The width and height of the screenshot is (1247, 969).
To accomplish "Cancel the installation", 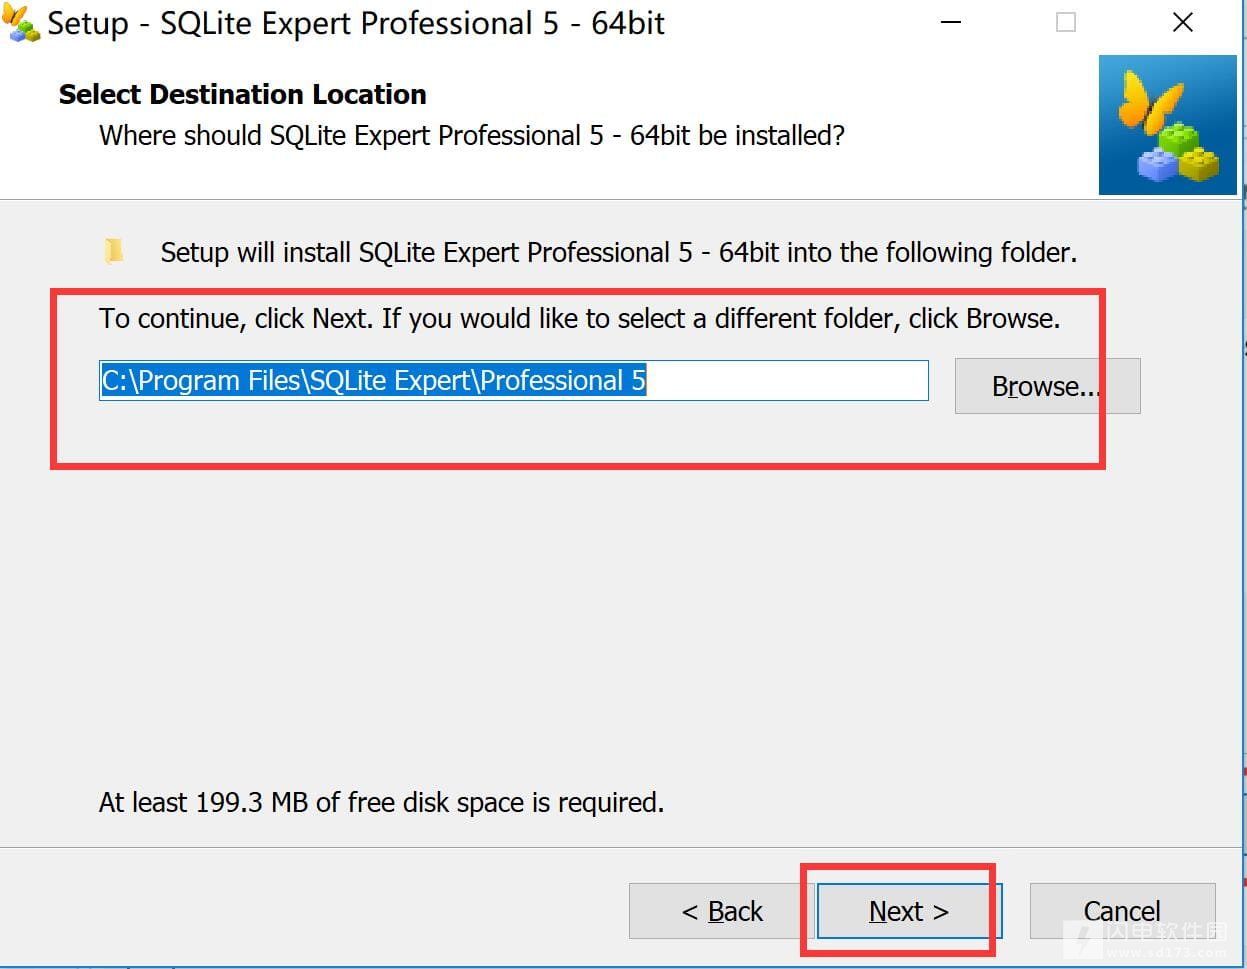I will point(1121,911).
